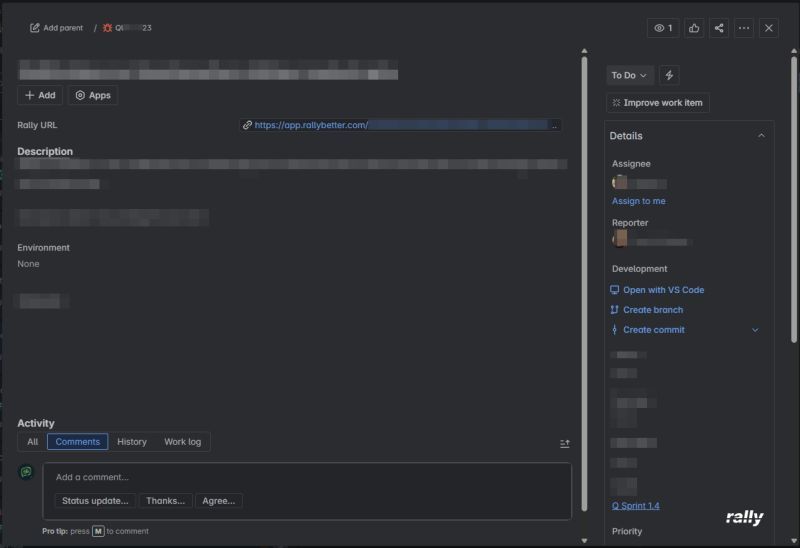Insert the Agree... comment suggestion
Screen dimensions: 800x548
coord(218,501)
